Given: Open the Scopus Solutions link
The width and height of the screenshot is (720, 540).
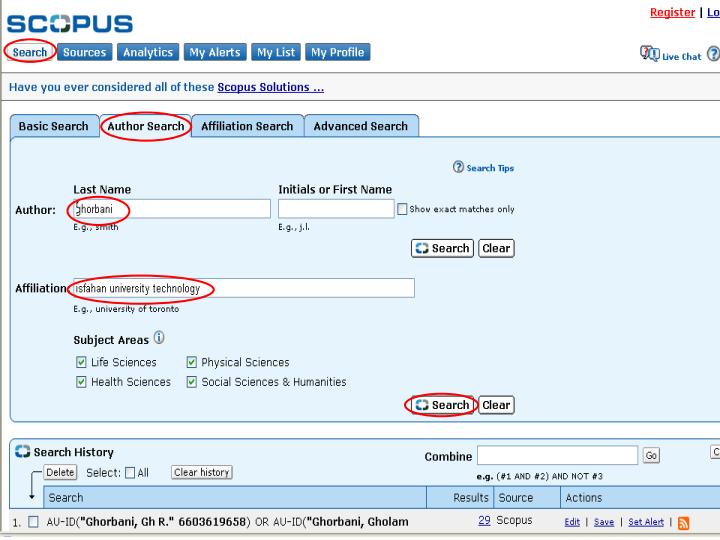Looking at the screenshot, I should point(270,87).
